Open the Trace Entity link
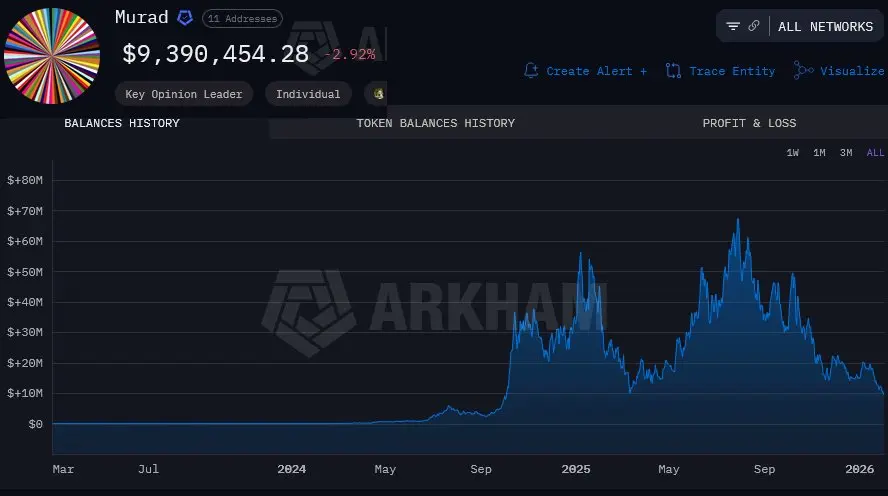Image resolution: width=888 pixels, height=496 pixels. 732,71
